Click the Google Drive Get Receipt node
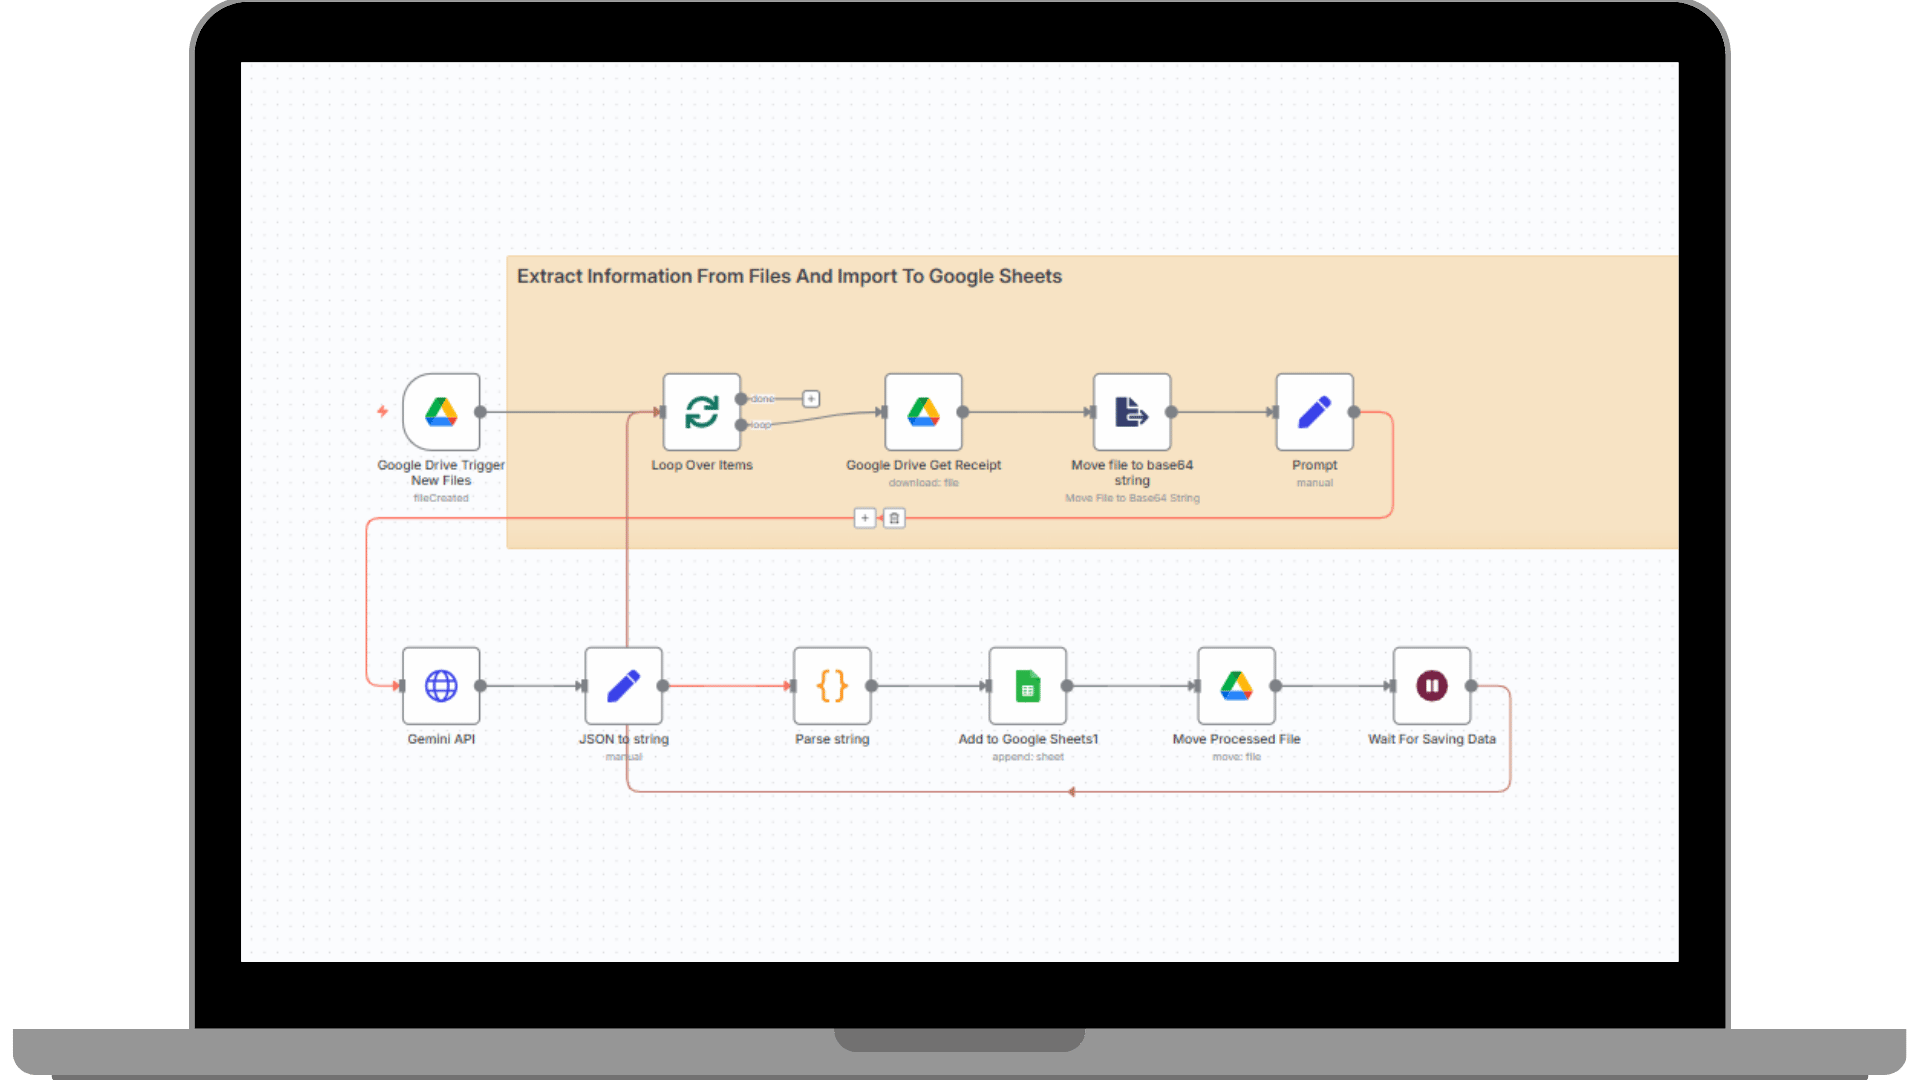 (x=923, y=412)
